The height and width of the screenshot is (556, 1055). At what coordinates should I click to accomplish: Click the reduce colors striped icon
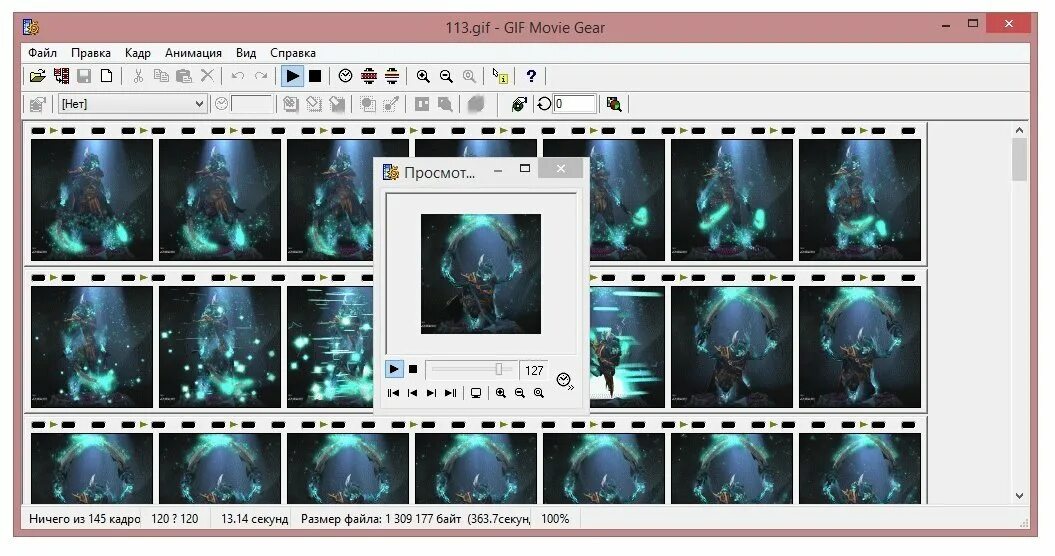click(x=392, y=76)
